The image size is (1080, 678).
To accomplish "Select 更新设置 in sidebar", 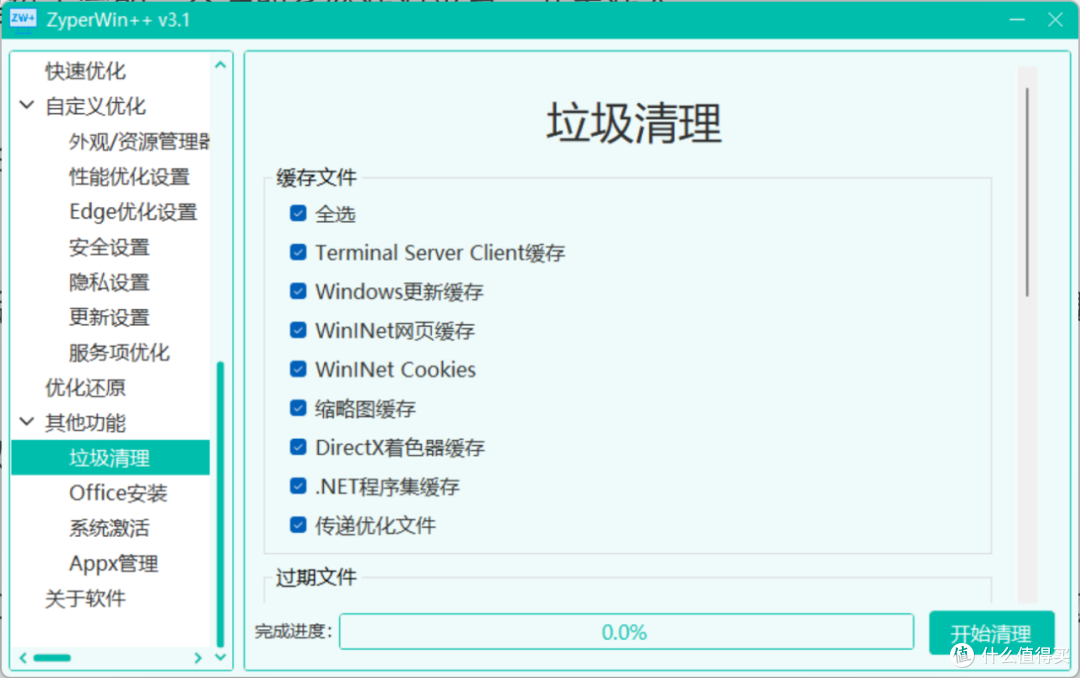I will [x=109, y=317].
